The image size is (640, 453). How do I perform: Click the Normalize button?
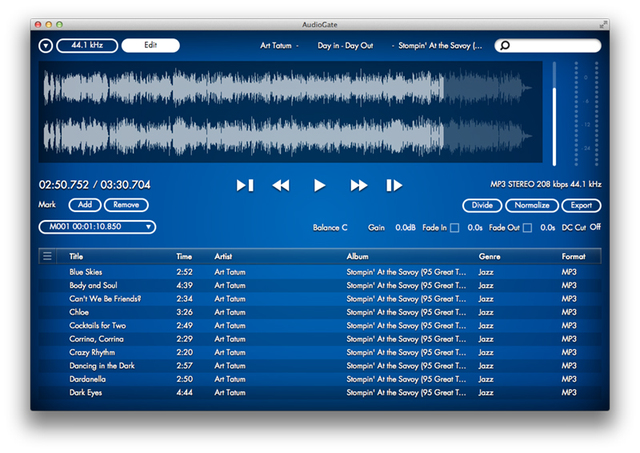[x=531, y=205]
